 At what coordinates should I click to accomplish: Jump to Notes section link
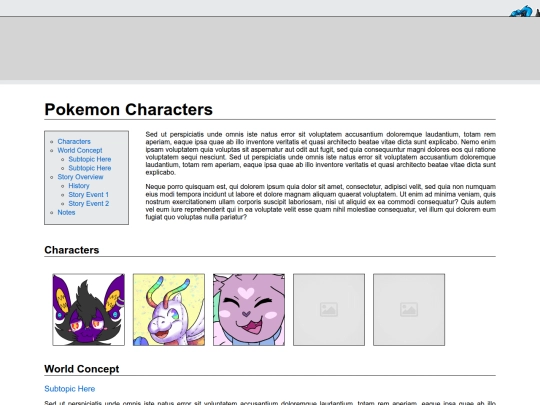(66, 212)
